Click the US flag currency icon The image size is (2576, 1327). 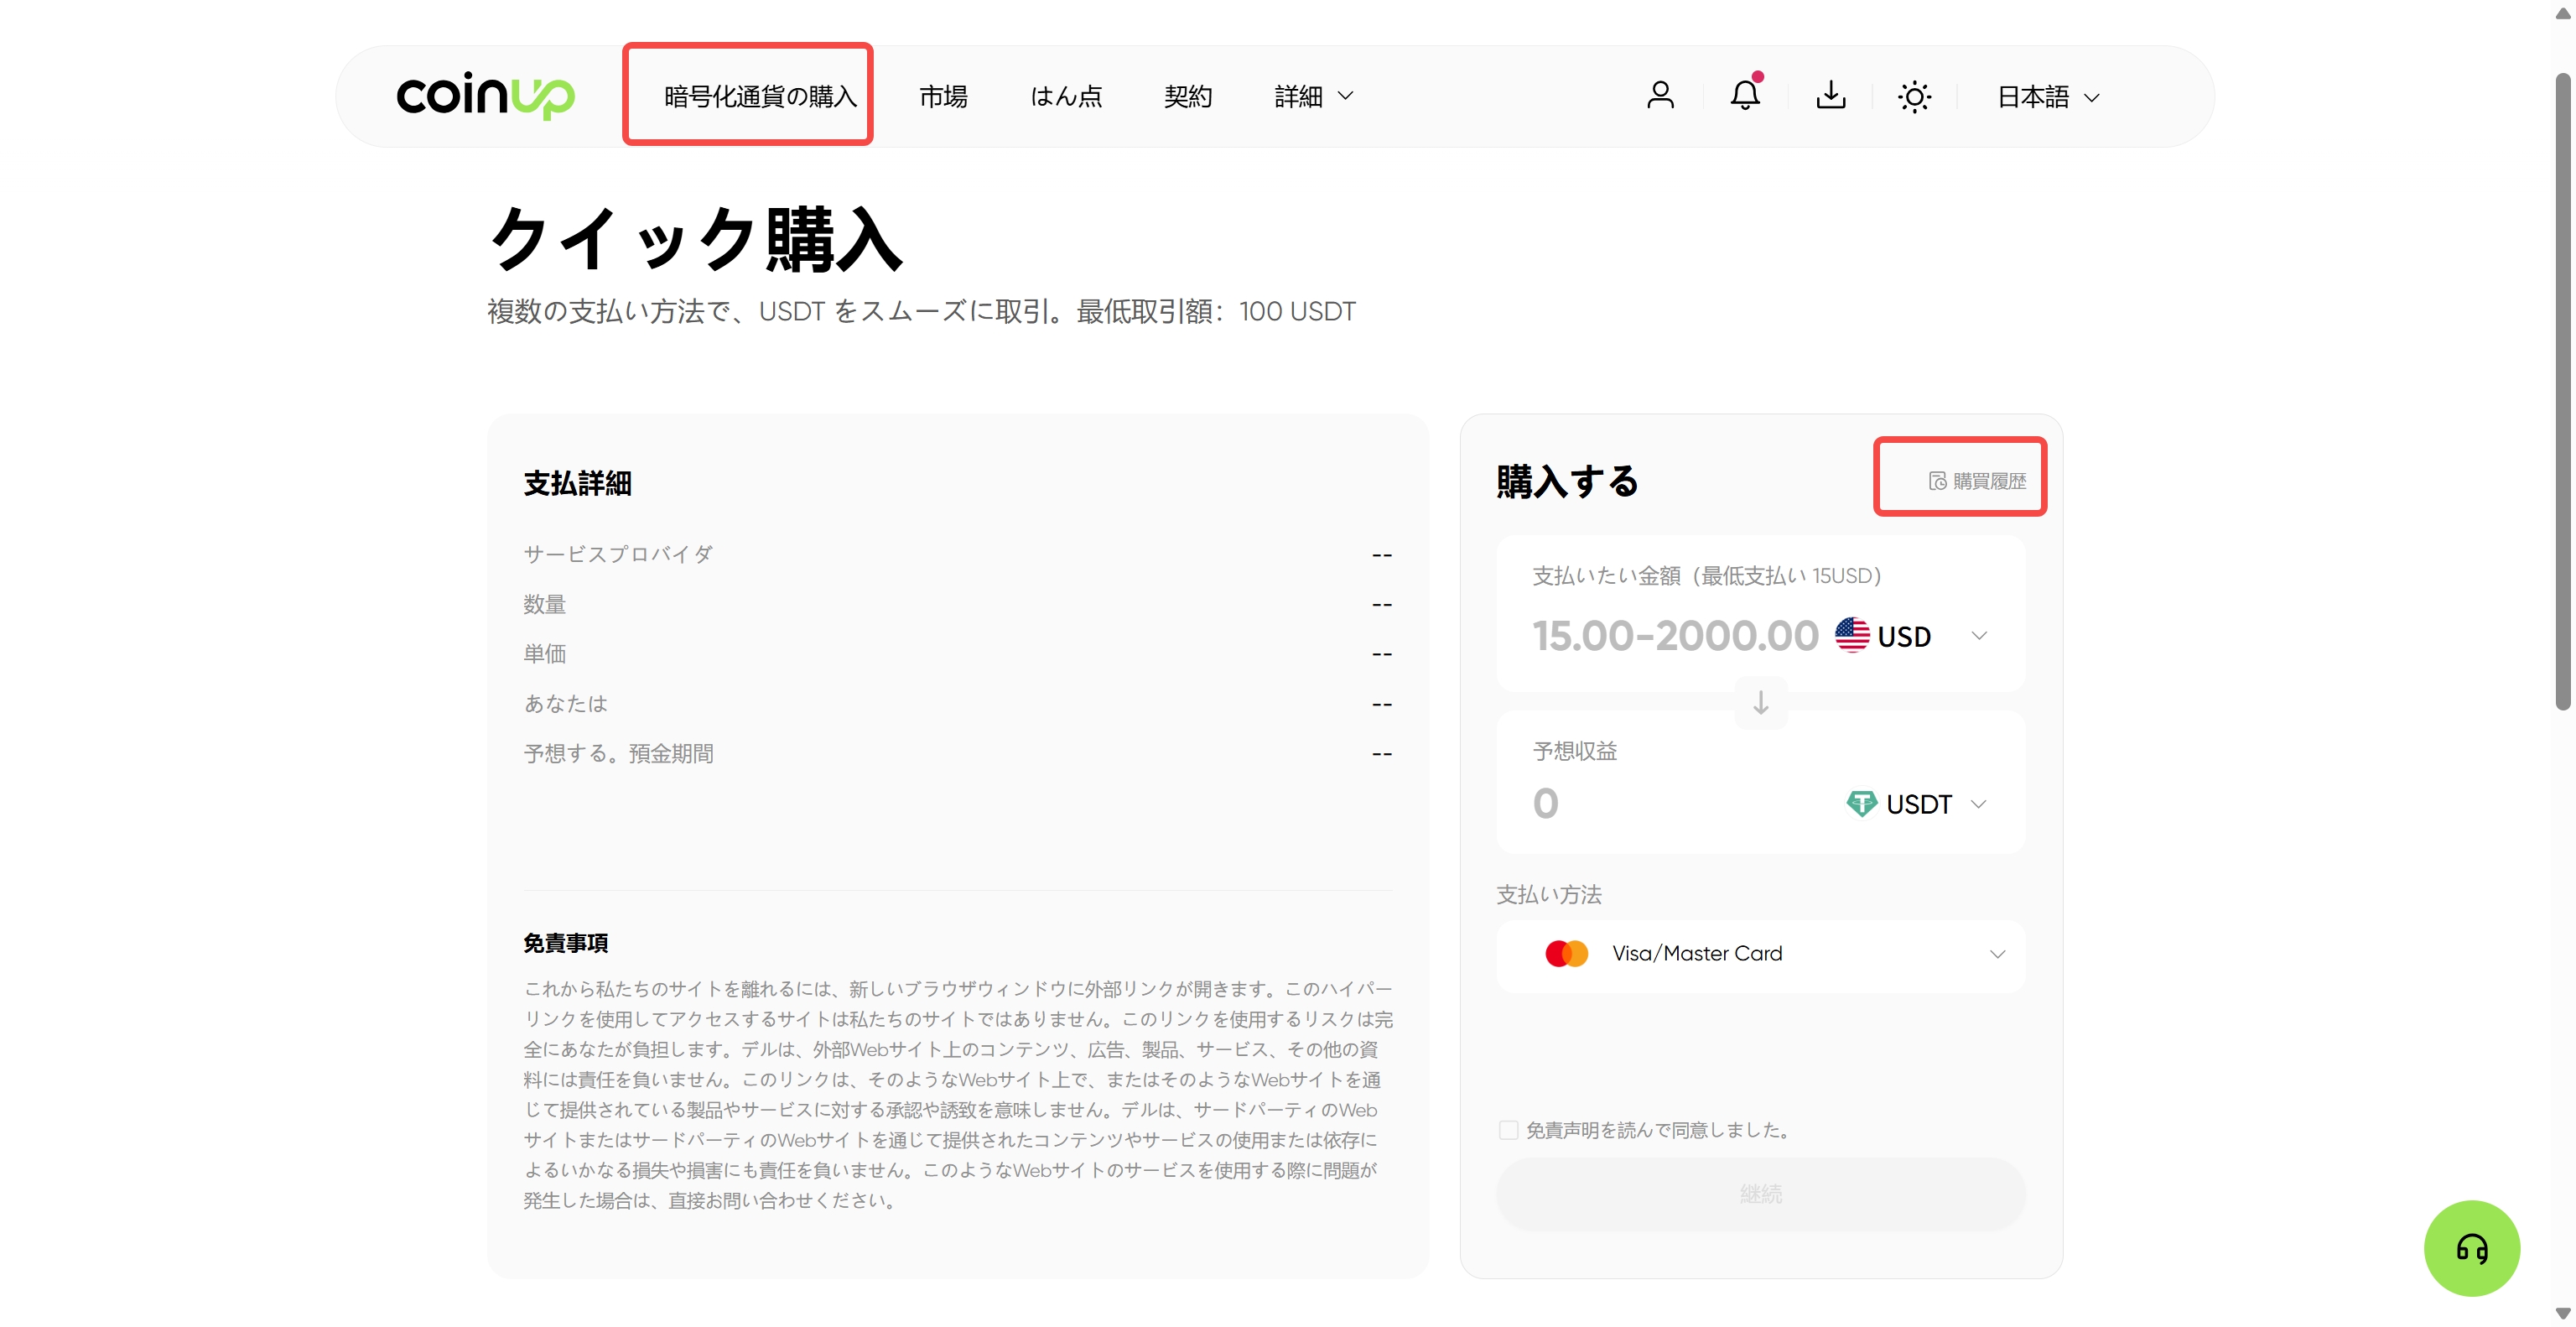[x=1852, y=635]
